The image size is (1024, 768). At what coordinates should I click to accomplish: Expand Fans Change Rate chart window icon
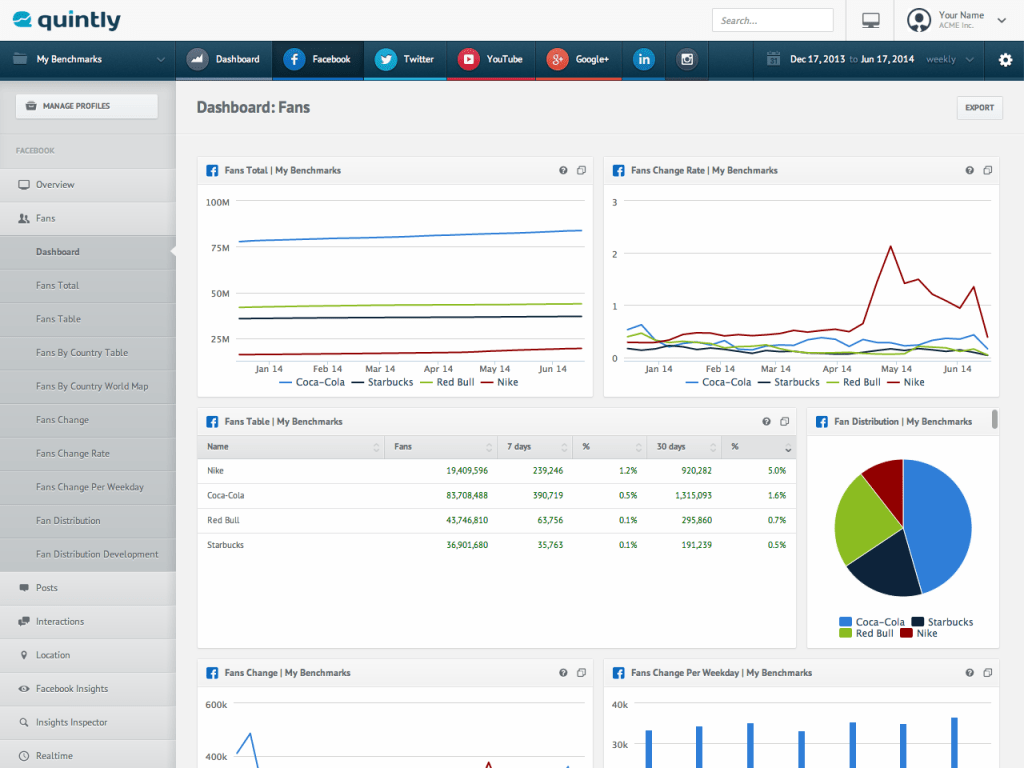(x=987, y=171)
